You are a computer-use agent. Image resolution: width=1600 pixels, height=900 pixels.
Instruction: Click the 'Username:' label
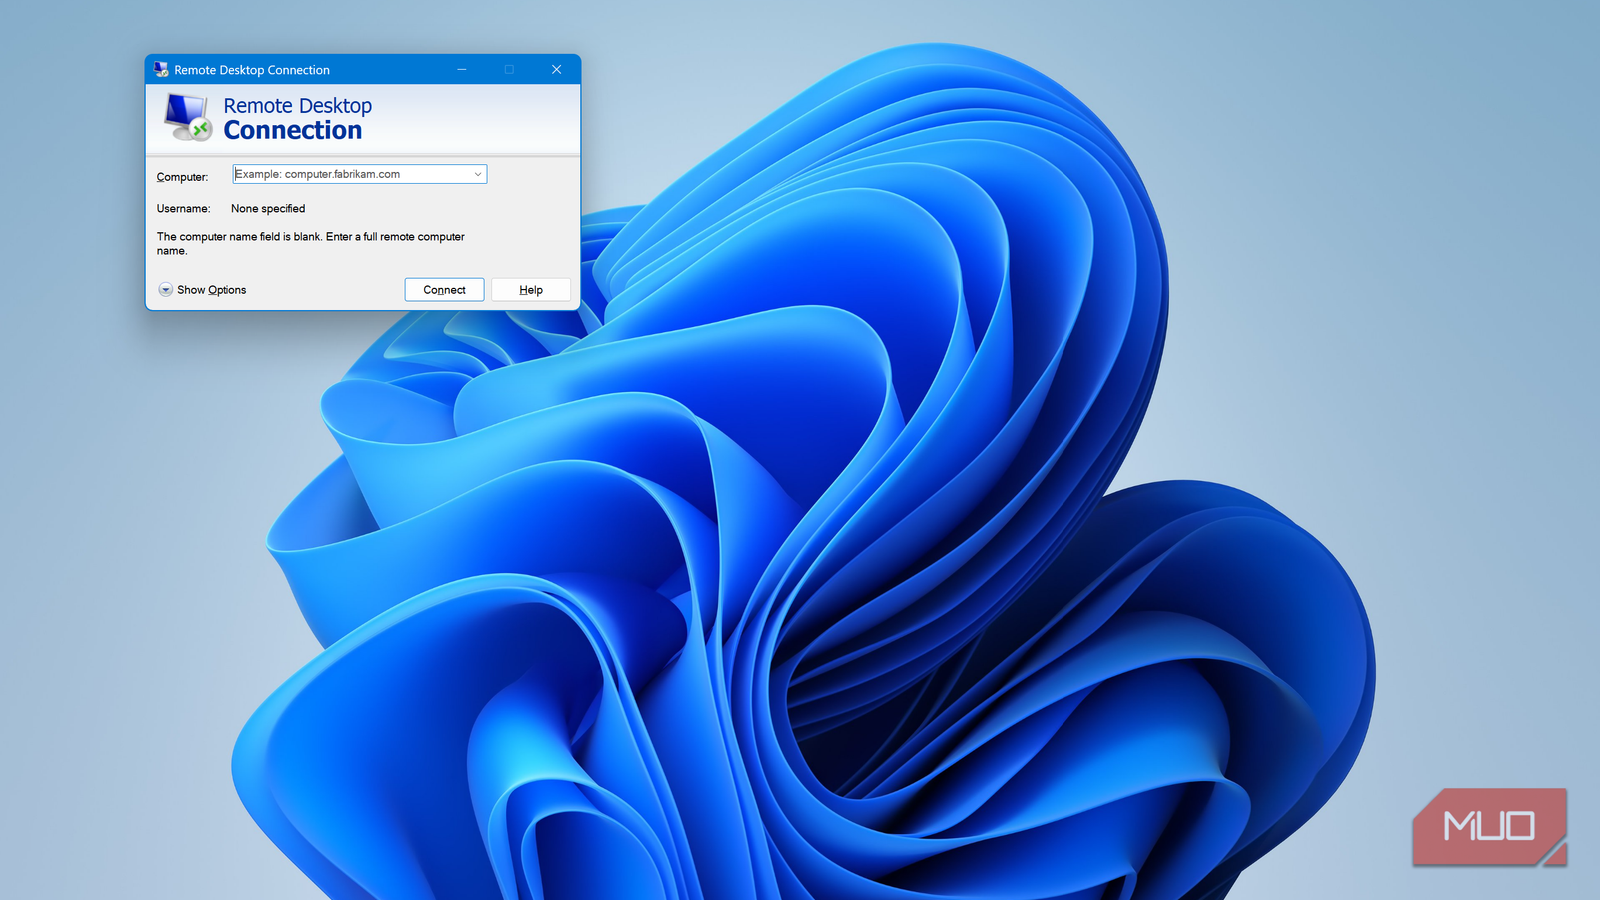click(x=184, y=209)
